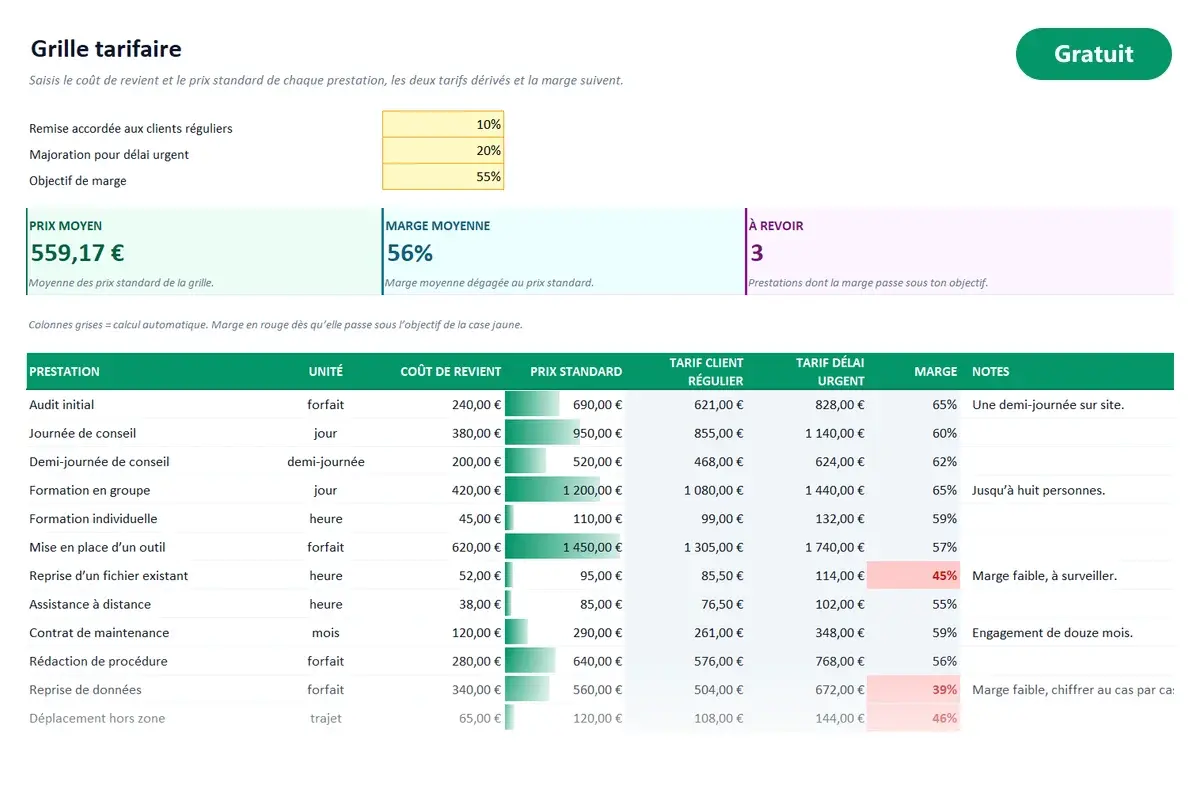Click the note Jusqu'à huit personnes
Image resolution: width=1200 pixels, height=800 pixels.
point(1038,490)
